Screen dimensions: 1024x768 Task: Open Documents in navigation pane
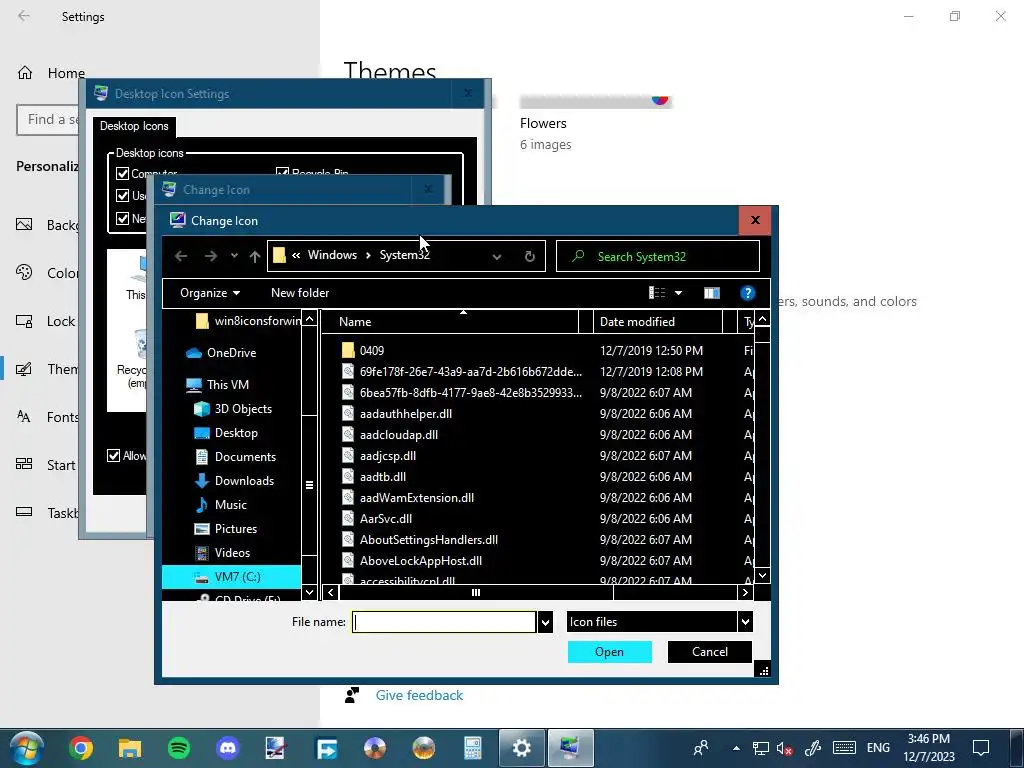tap(245, 456)
